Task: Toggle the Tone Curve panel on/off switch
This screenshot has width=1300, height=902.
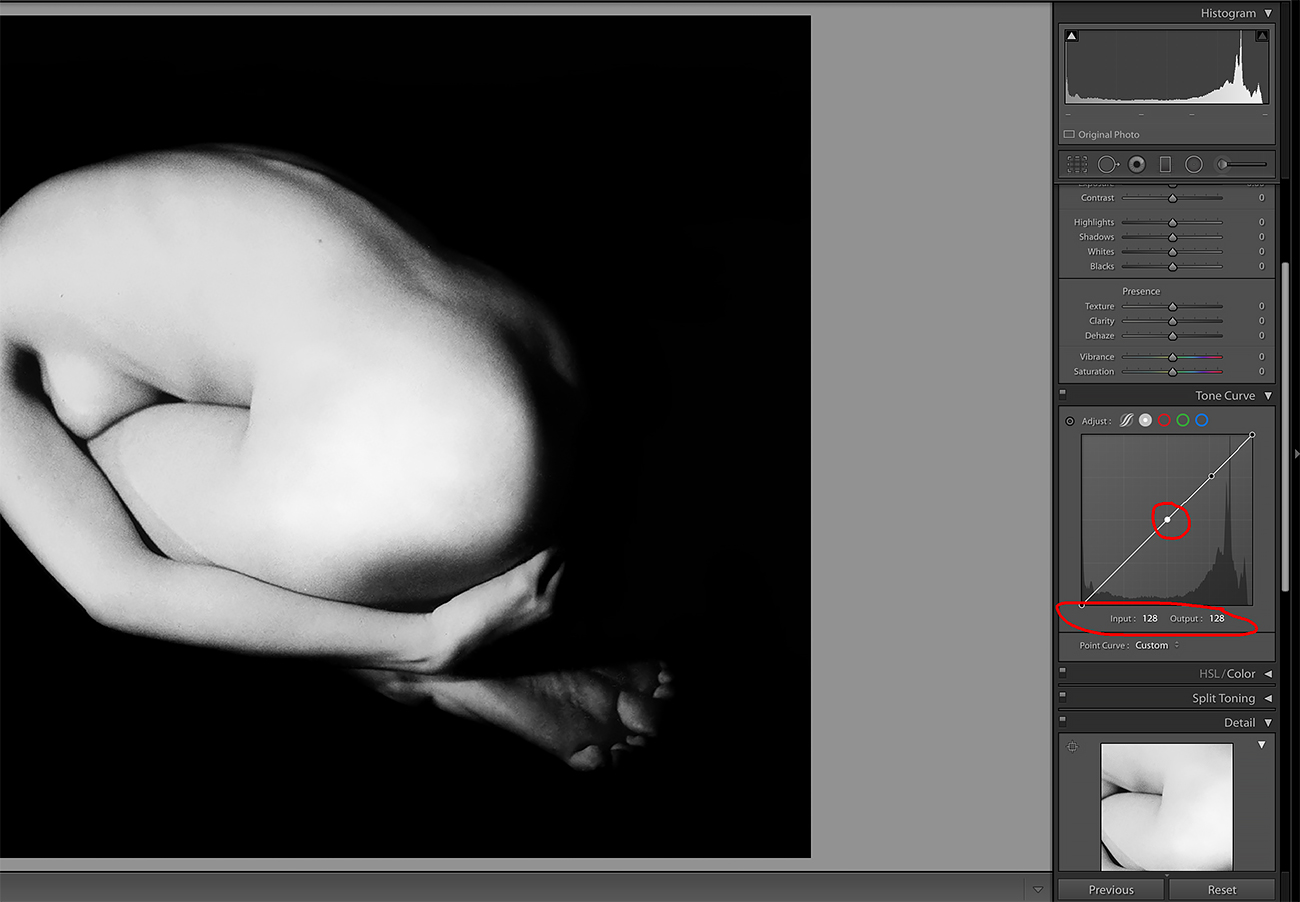Action: pyautogui.click(x=1062, y=394)
